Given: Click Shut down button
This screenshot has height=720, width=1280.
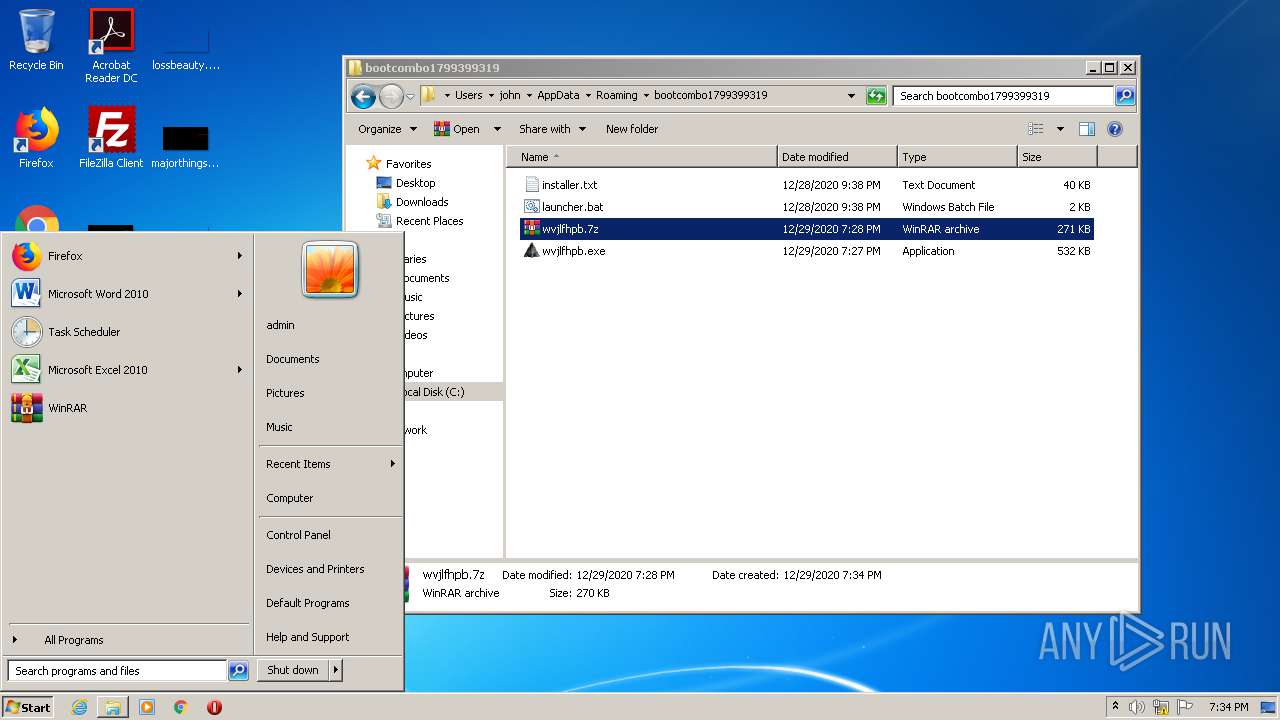Looking at the screenshot, I should [x=293, y=670].
